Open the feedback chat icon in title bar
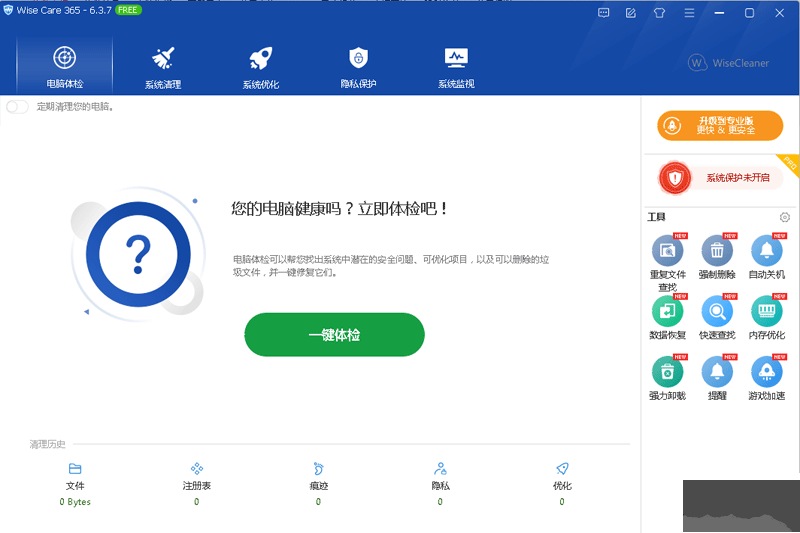This screenshot has width=800, height=533. pos(604,13)
